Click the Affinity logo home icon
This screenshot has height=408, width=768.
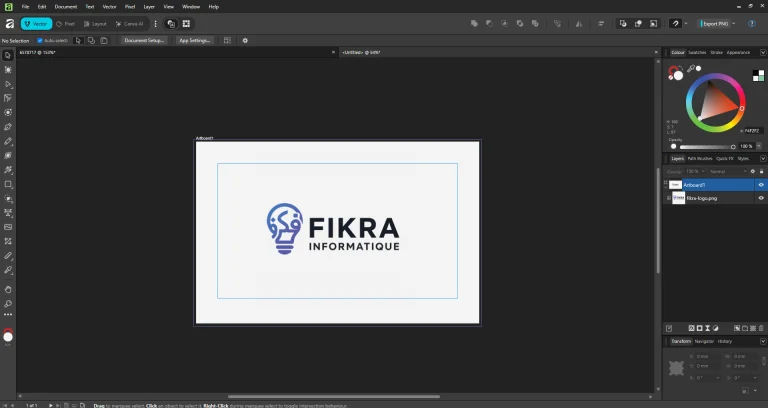[x=9, y=24]
